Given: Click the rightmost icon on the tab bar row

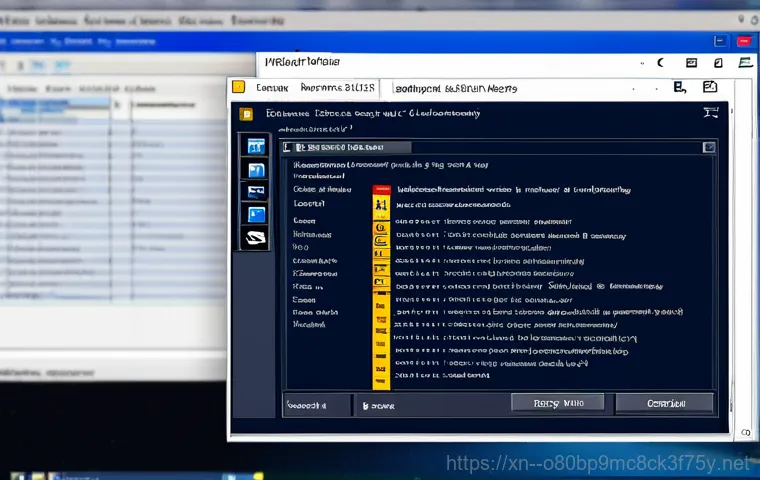Looking at the screenshot, I should click(710, 88).
